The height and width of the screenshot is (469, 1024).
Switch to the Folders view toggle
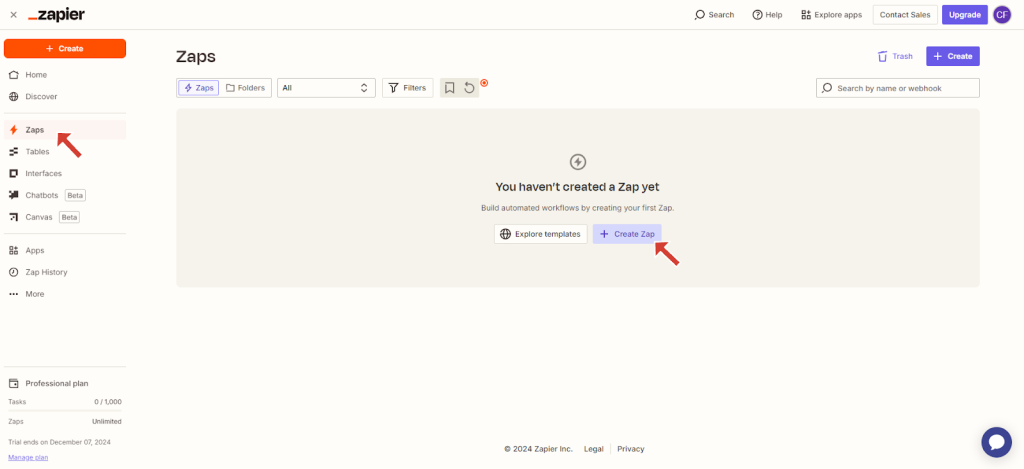point(246,88)
